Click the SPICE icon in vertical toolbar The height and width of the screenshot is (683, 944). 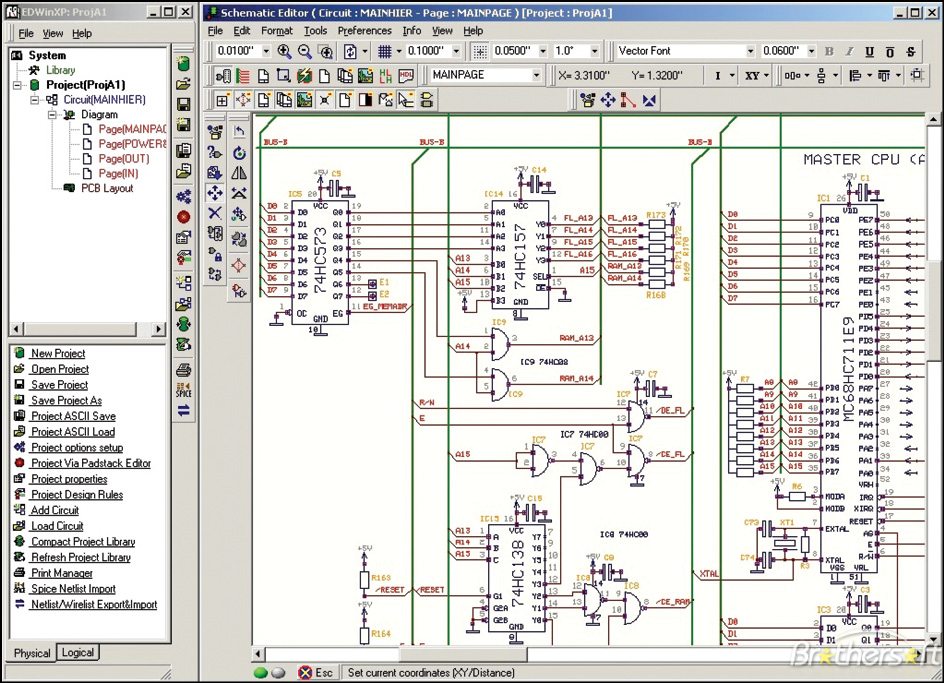pyautogui.click(x=183, y=390)
